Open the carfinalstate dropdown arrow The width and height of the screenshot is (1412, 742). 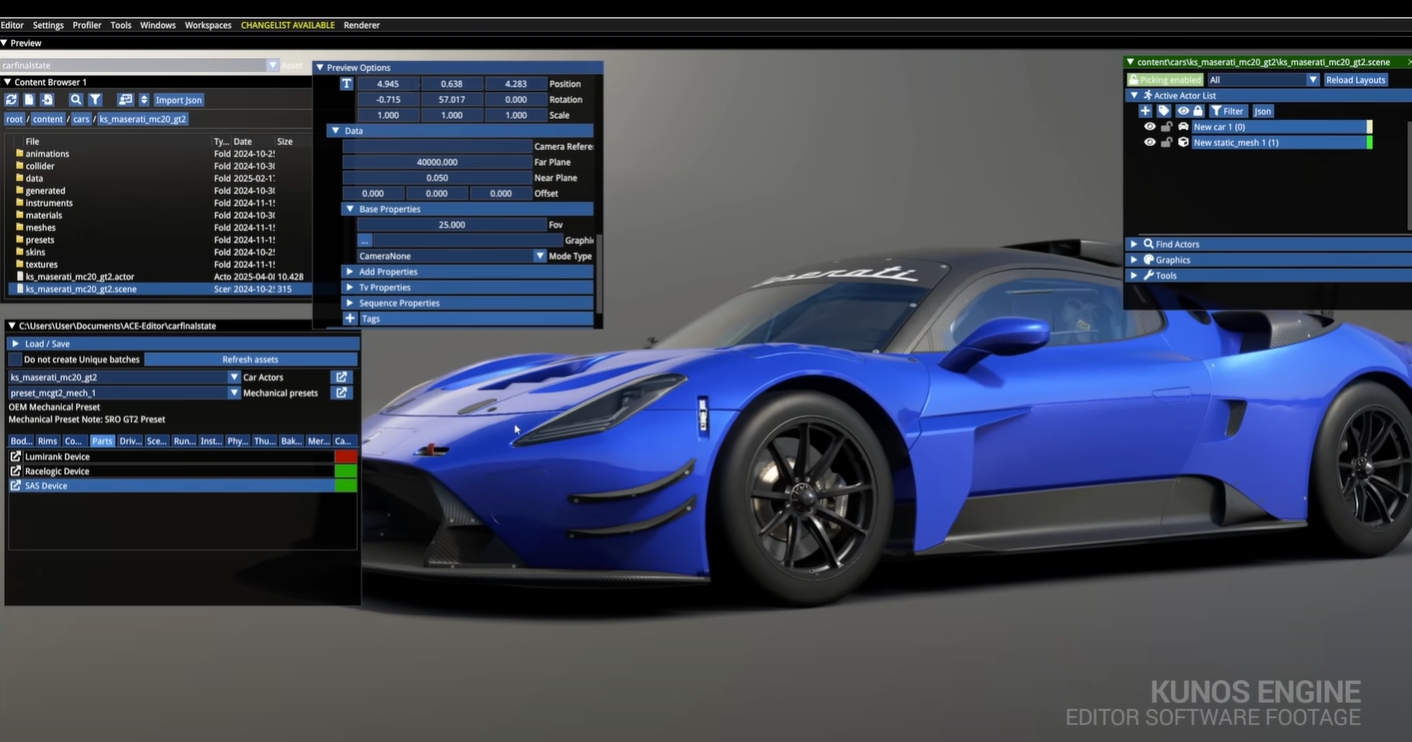272,65
